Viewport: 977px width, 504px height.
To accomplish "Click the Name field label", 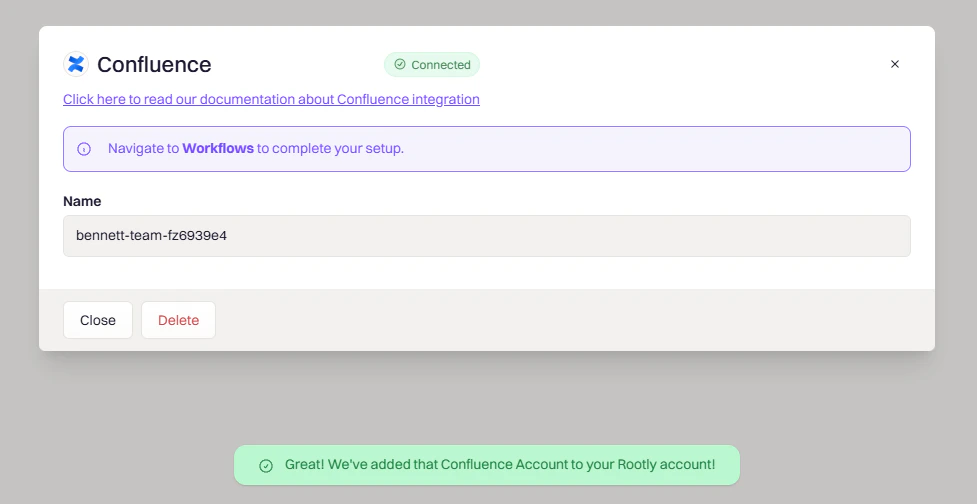I will coord(82,201).
